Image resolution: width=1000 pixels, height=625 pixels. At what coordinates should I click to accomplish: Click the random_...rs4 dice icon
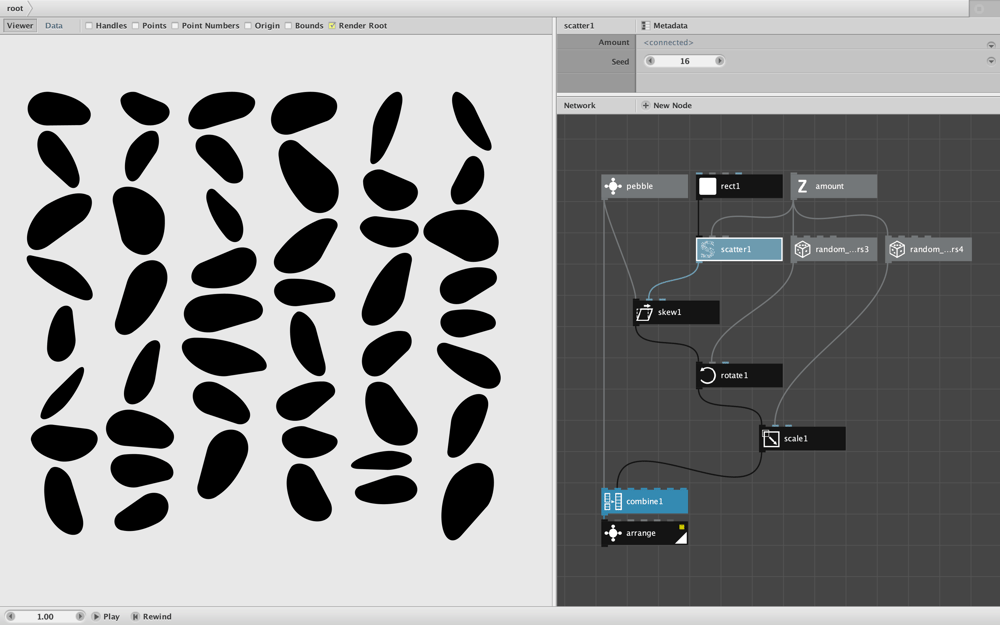(897, 249)
